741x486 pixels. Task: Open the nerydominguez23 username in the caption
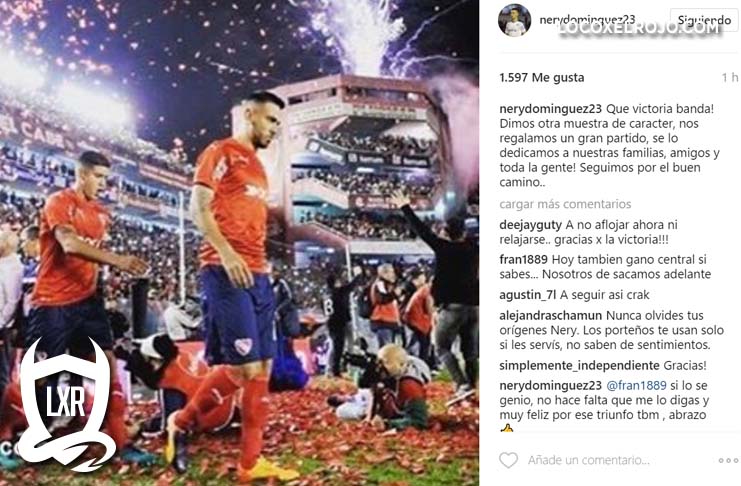pyautogui.click(x=551, y=109)
